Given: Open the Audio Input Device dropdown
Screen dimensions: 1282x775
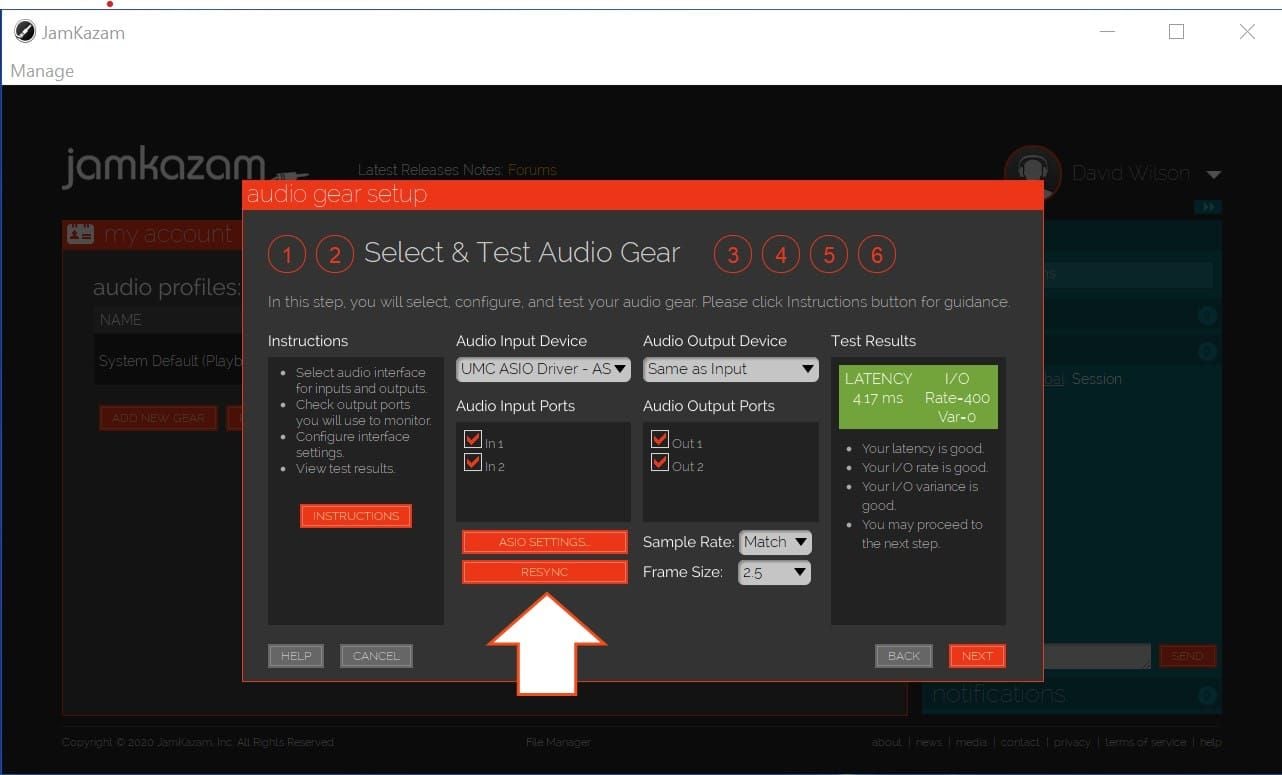Looking at the screenshot, I should point(543,369).
